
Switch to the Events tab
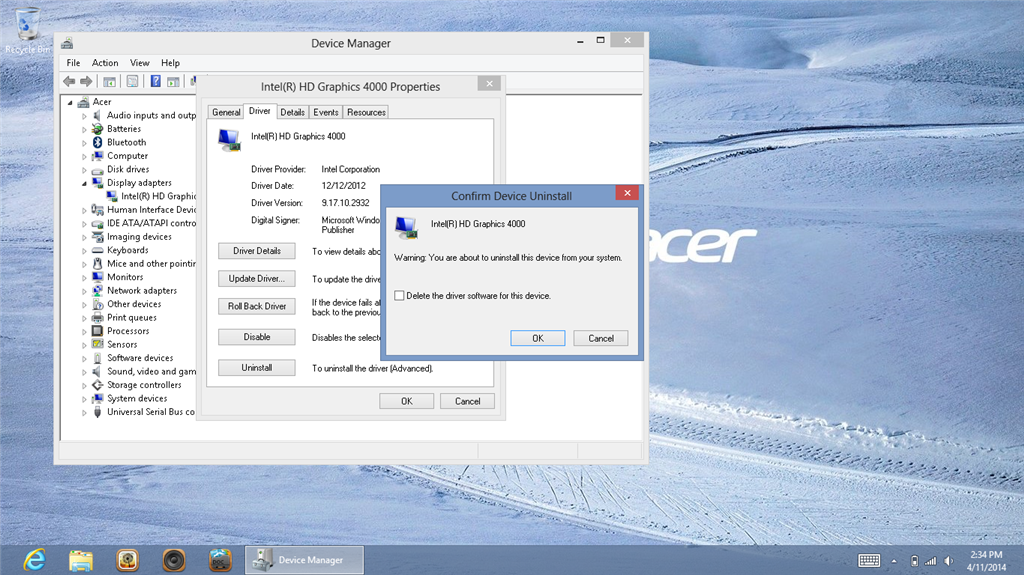(x=326, y=112)
